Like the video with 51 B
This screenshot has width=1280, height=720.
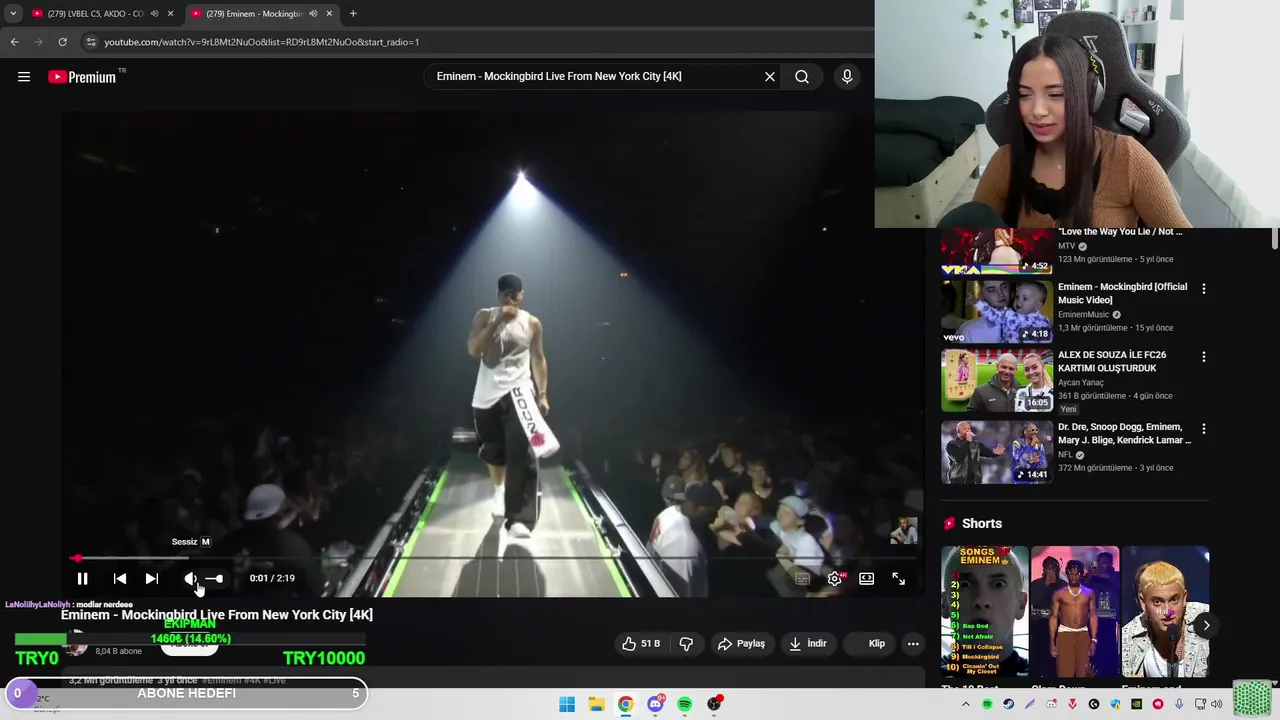click(641, 644)
